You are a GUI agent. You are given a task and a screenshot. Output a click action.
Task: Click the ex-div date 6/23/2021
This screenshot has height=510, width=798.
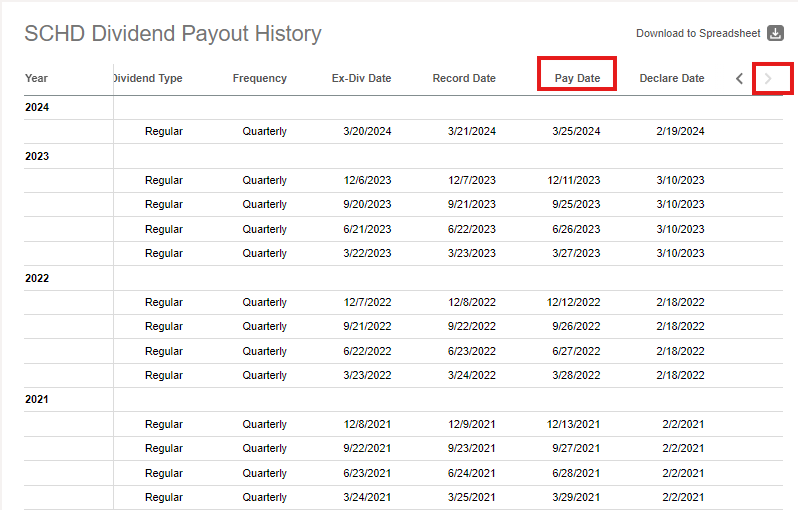pyautogui.click(x=367, y=473)
